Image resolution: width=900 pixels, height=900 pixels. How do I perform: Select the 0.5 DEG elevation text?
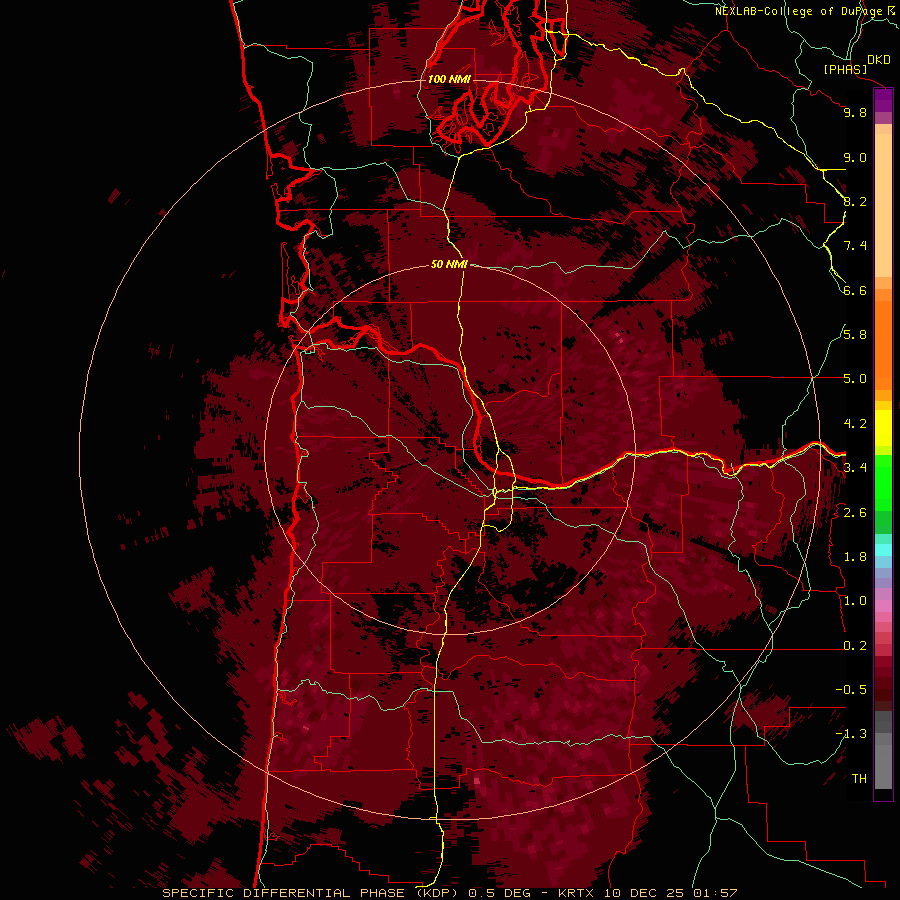pyautogui.click(x=501, y=893)
